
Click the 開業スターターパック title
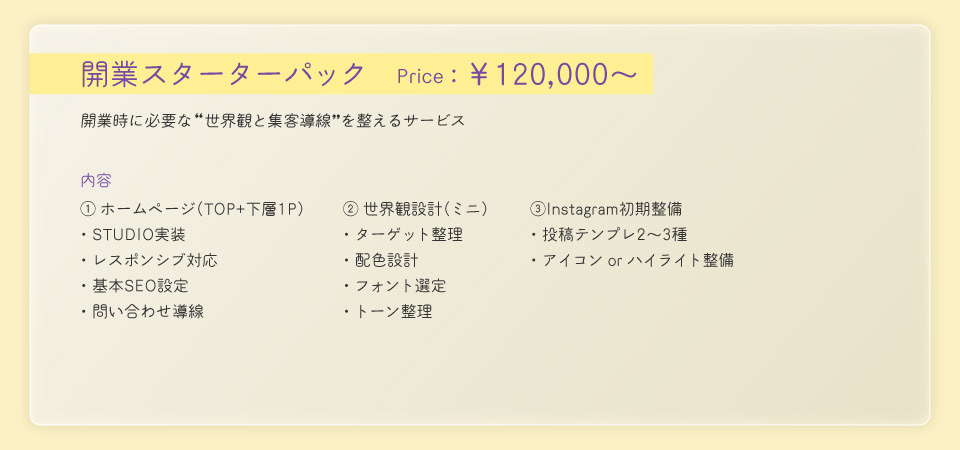click(222, 74)
